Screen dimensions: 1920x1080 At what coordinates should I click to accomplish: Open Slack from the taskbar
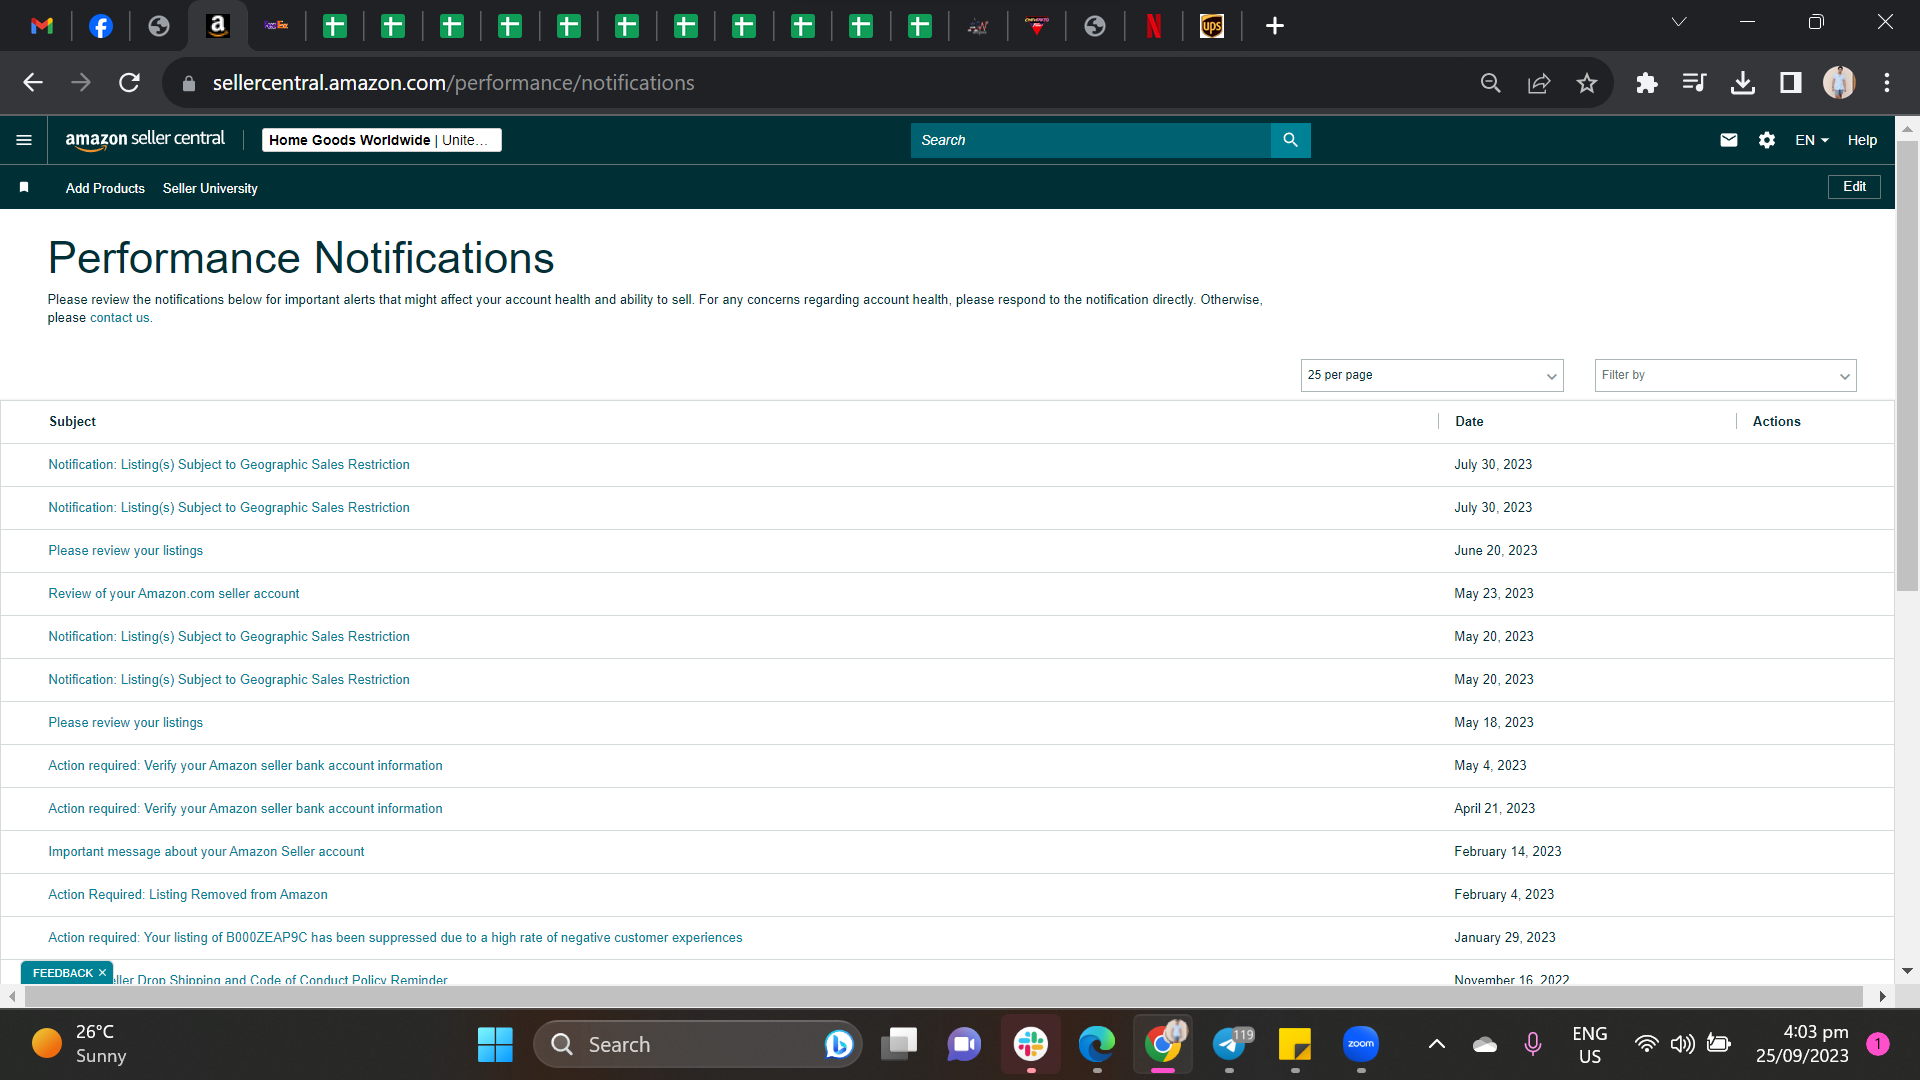[1031, 1045]
